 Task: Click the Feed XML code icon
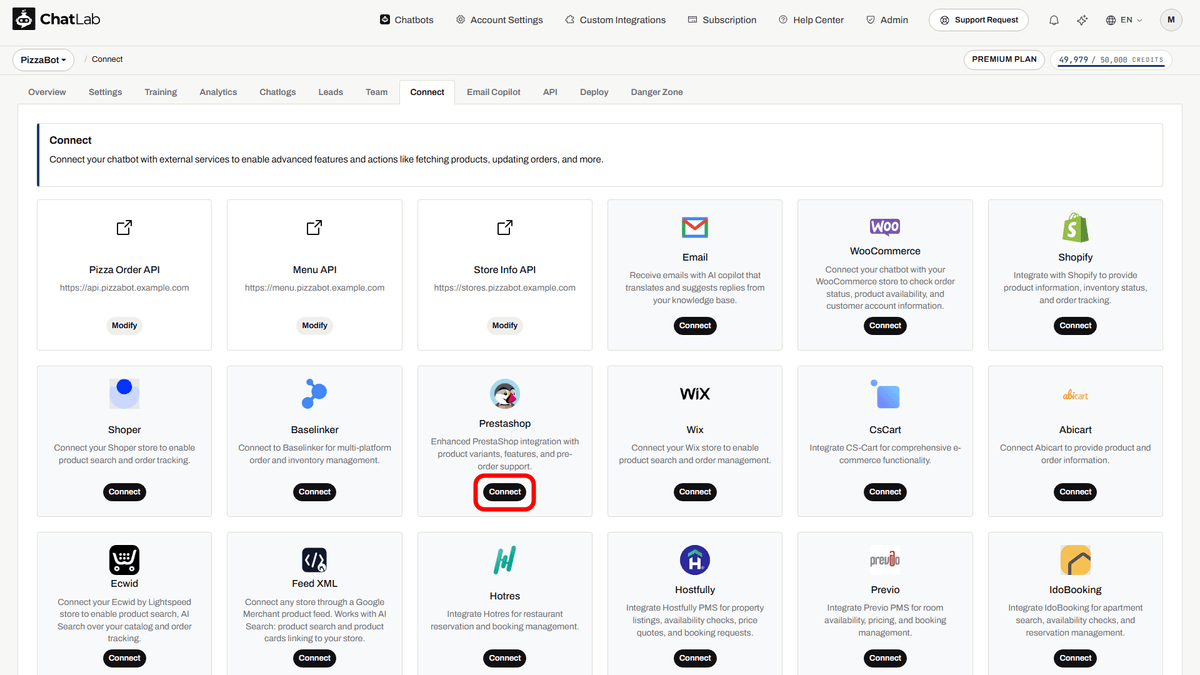[314, 560]
